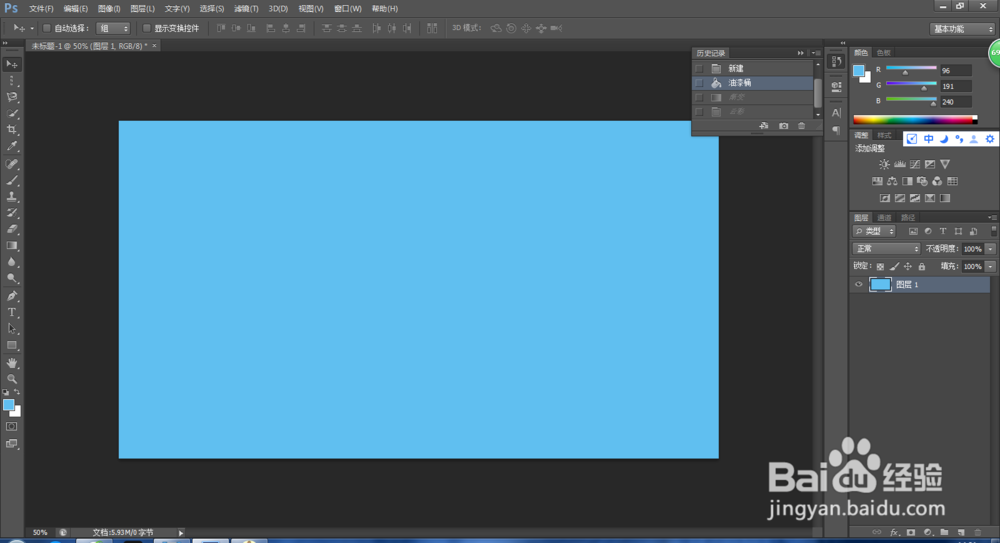Toggle lock all for layer
Viewport: 1000px width, 543px height.
point(922,267)
